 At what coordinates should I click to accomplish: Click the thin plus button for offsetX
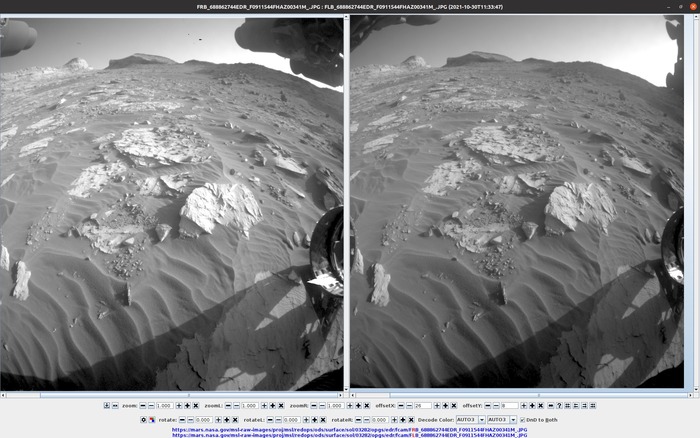pyautogui.click(x=437, y=405)
